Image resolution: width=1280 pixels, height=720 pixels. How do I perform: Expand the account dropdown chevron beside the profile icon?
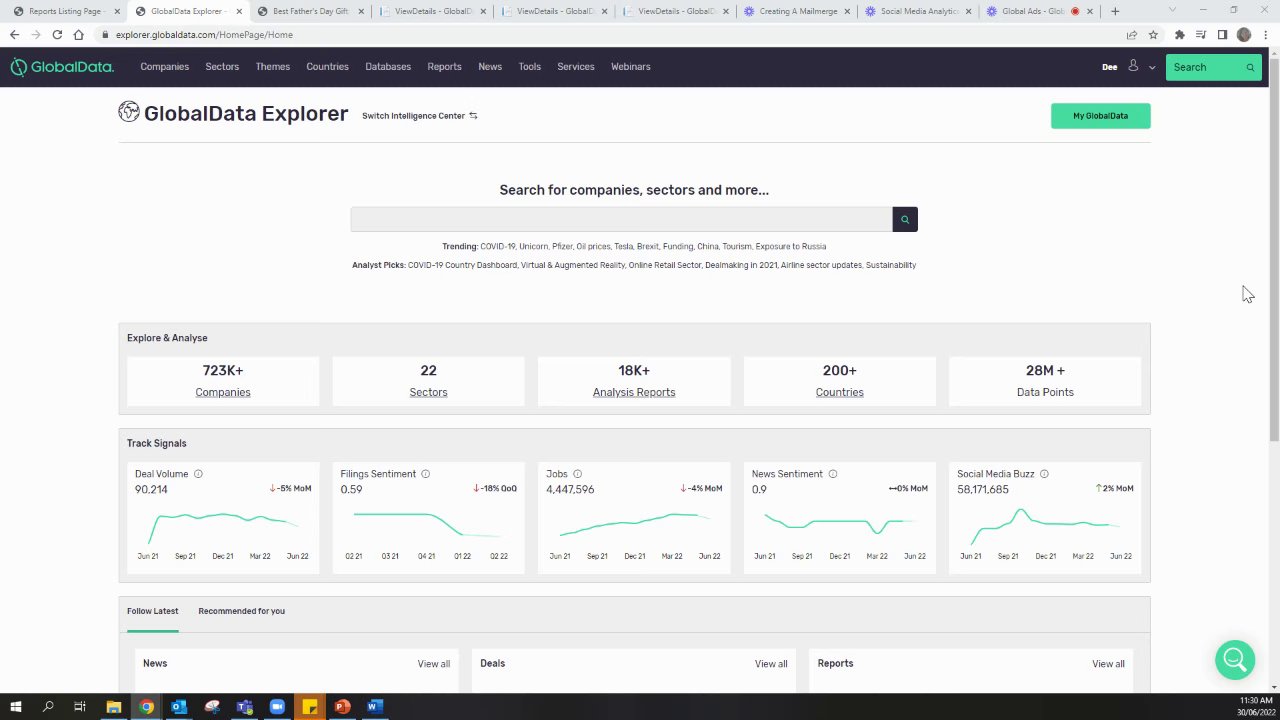tap(1152, 67)
